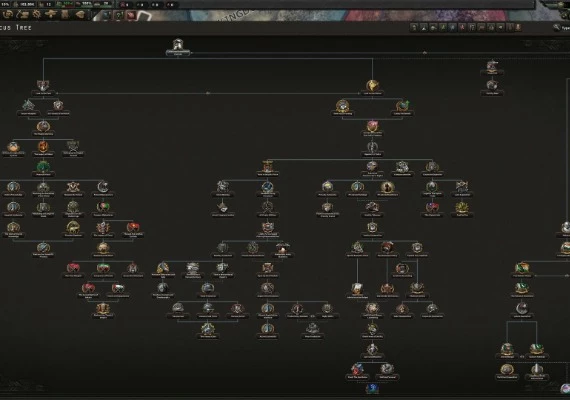Open the red alert icon on top bar
570x400 pixels.
click(131, 15)
